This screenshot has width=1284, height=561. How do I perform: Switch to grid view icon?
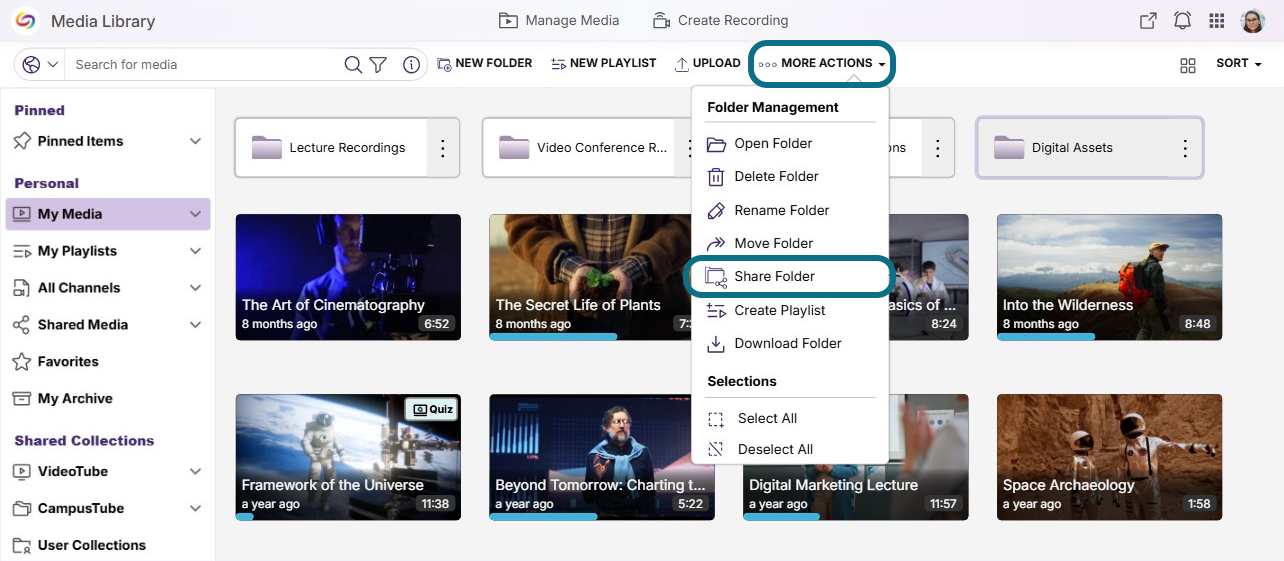click(1188, 65)
